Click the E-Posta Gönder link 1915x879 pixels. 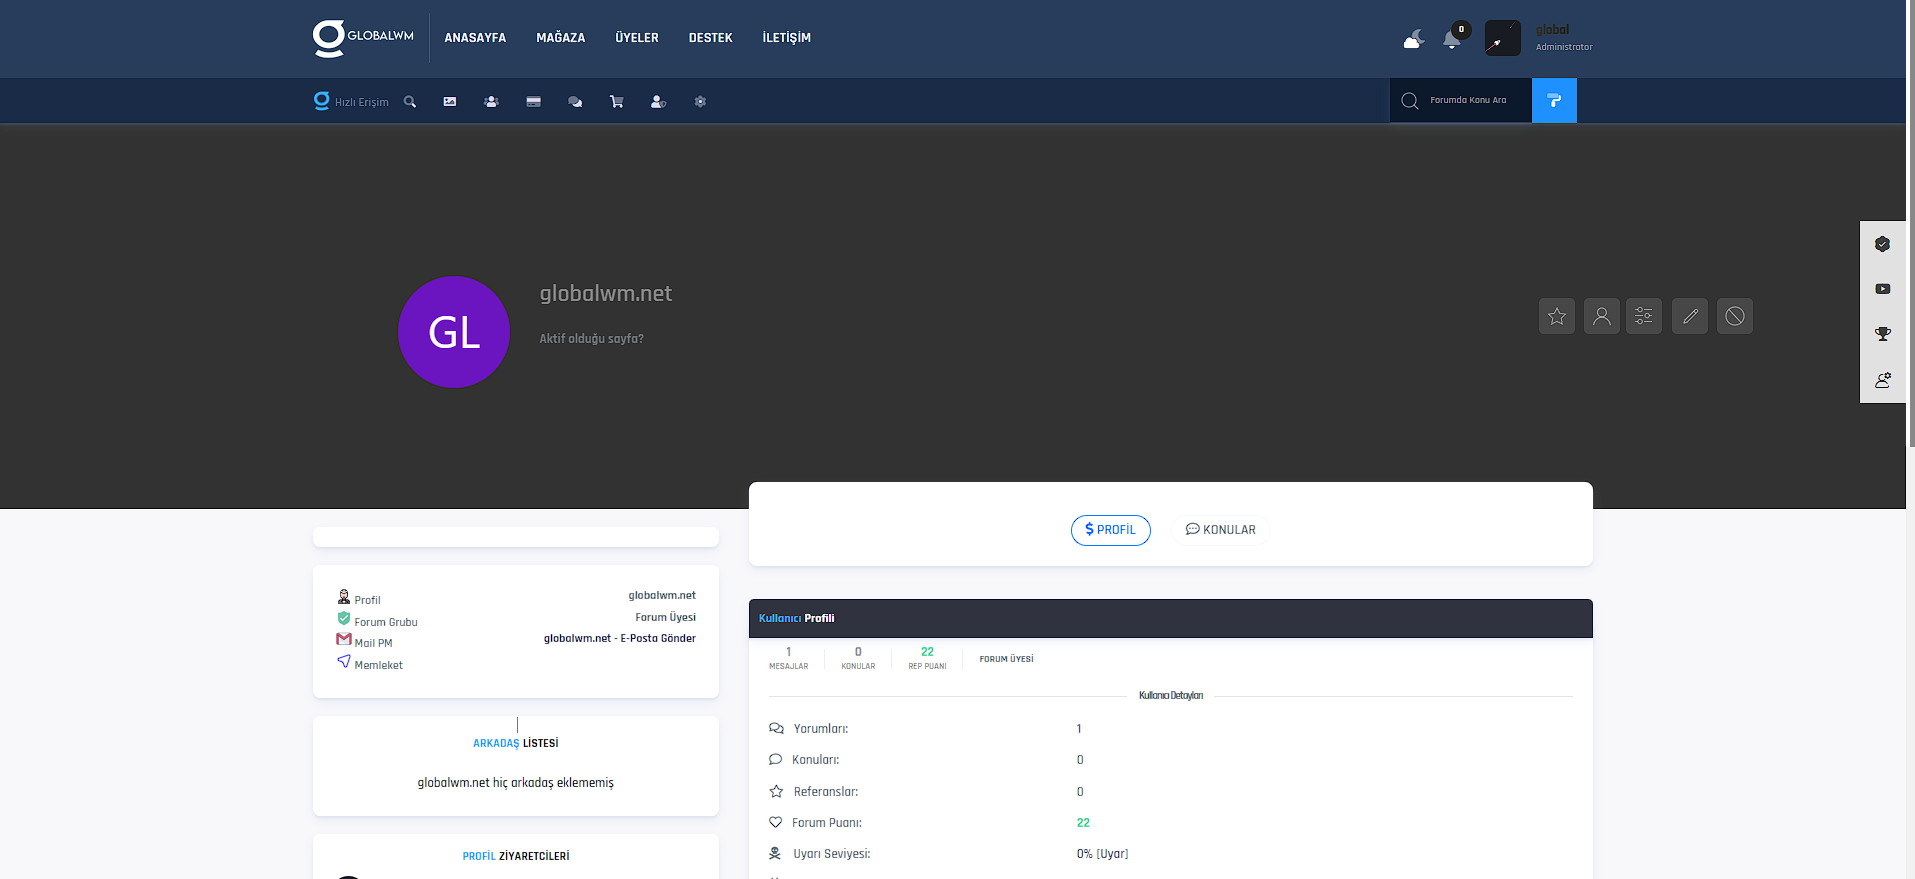[658, 638]
